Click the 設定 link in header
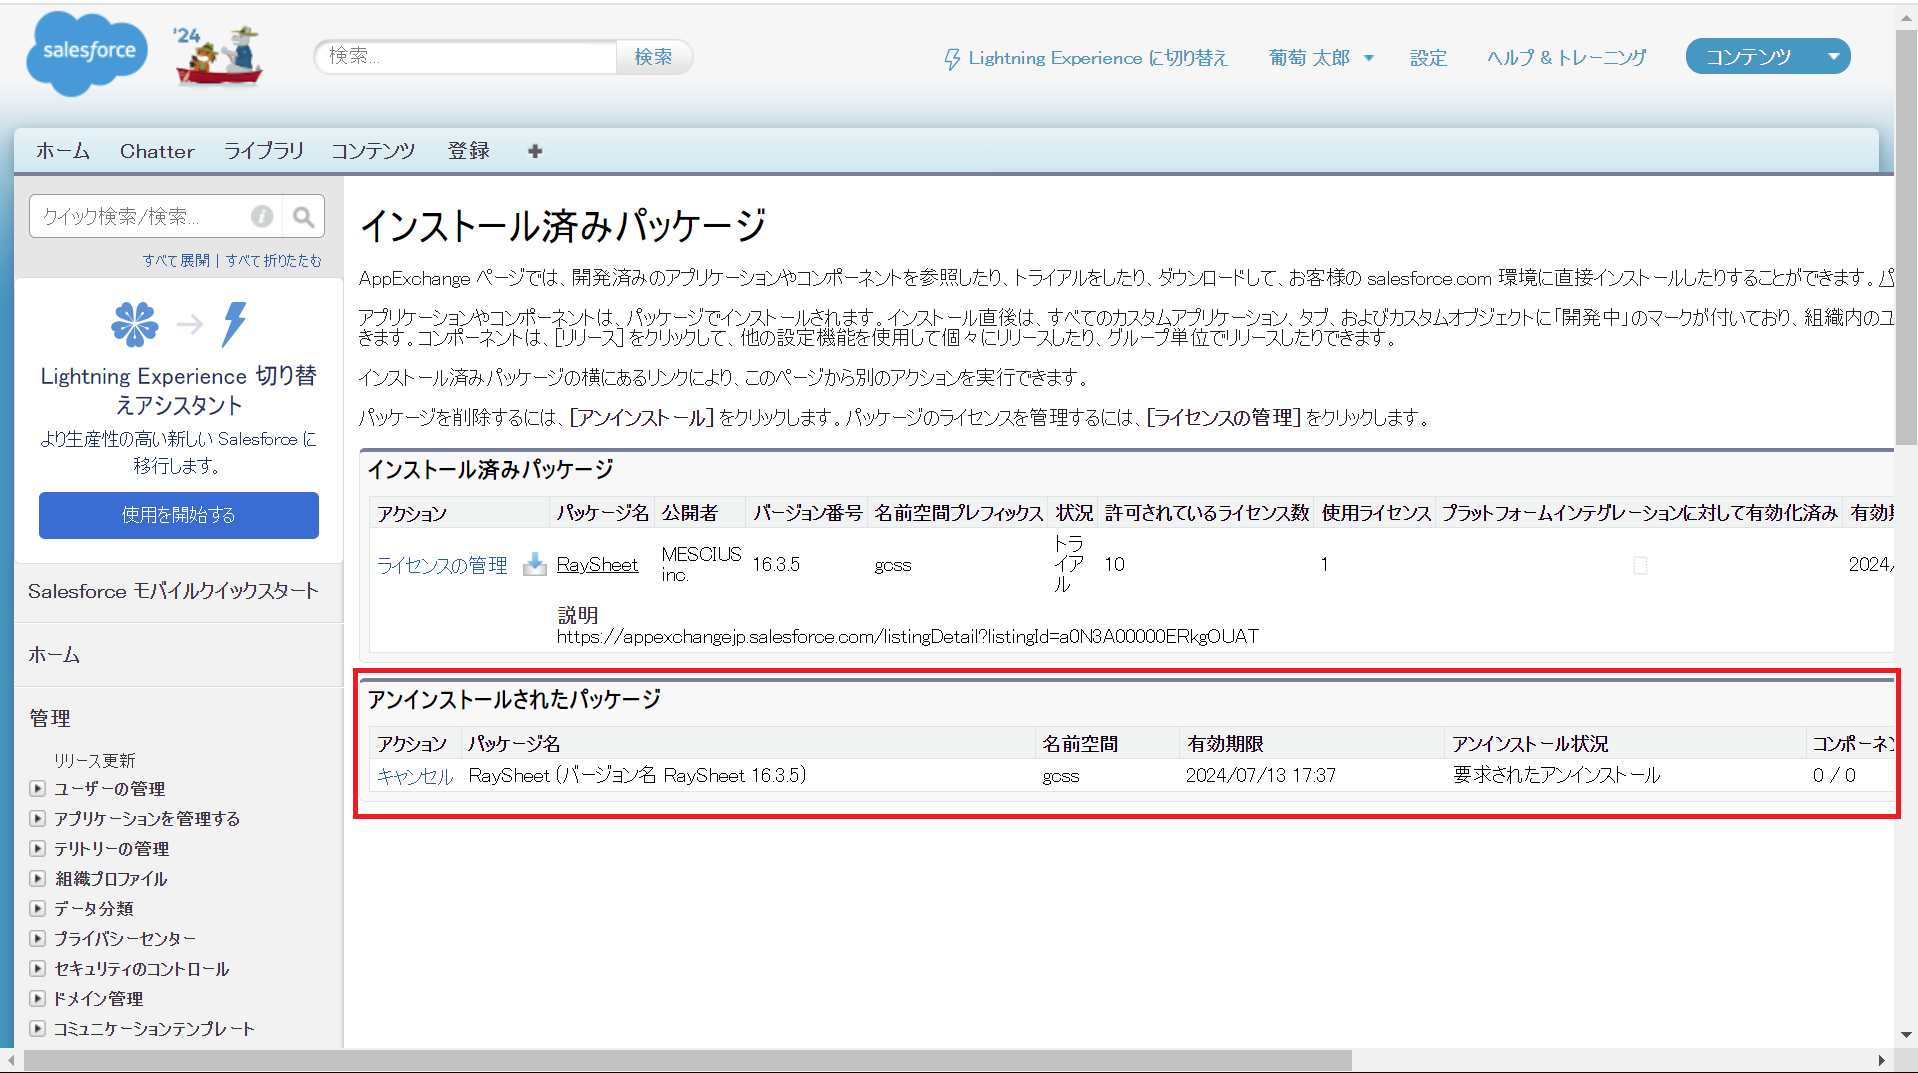1918x1073 pixels. 1428,58
